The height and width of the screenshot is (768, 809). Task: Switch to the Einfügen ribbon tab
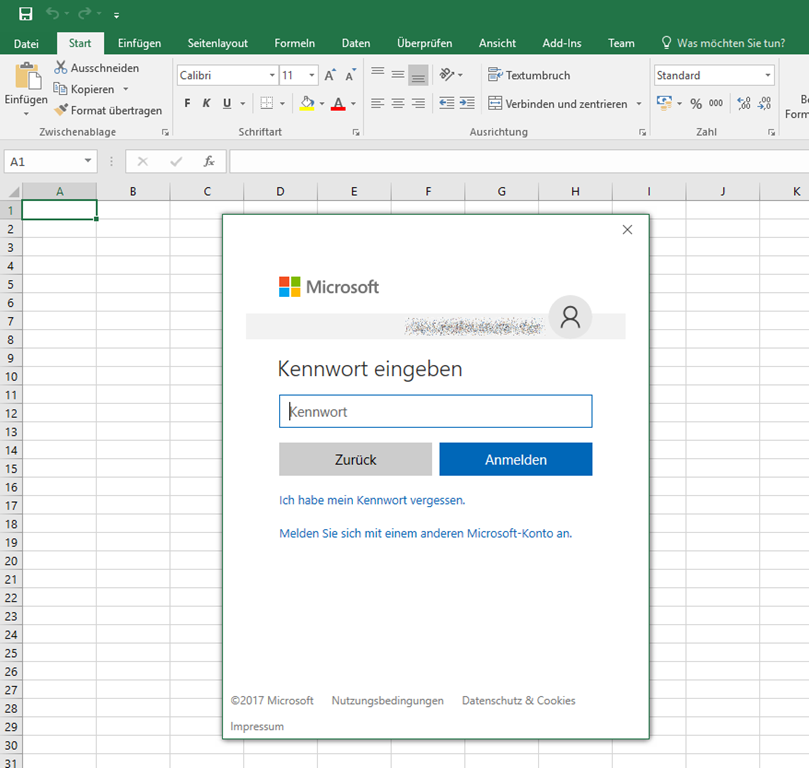coord(139,43)
